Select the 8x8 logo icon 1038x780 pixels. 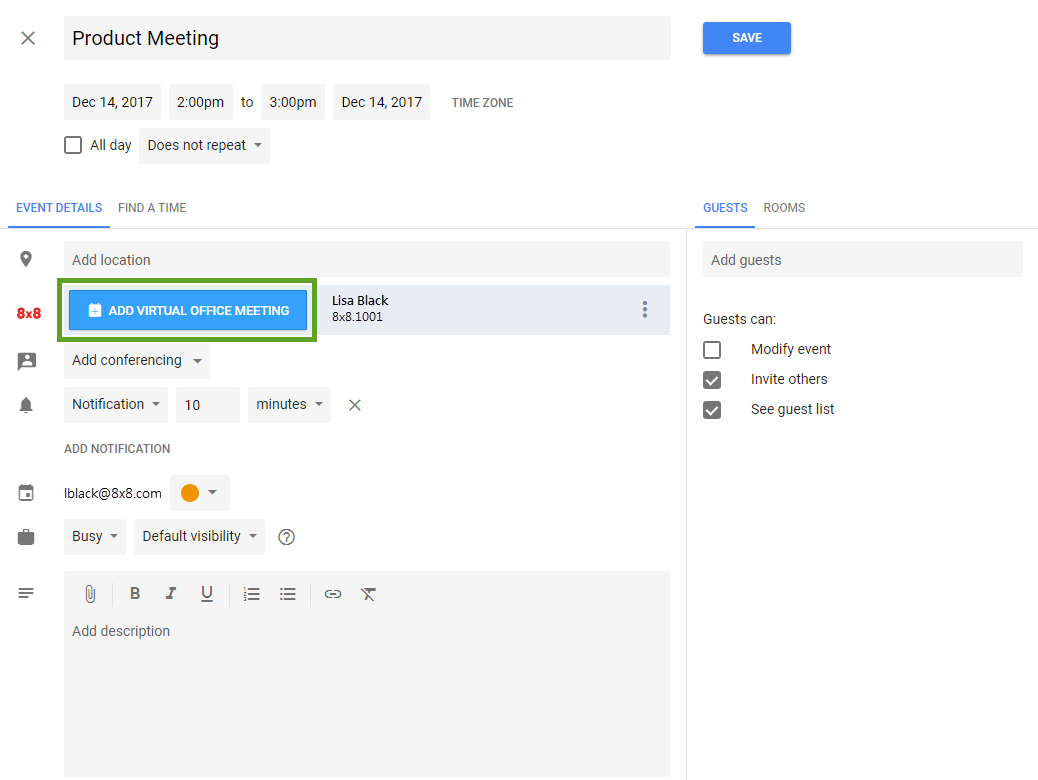28,310
